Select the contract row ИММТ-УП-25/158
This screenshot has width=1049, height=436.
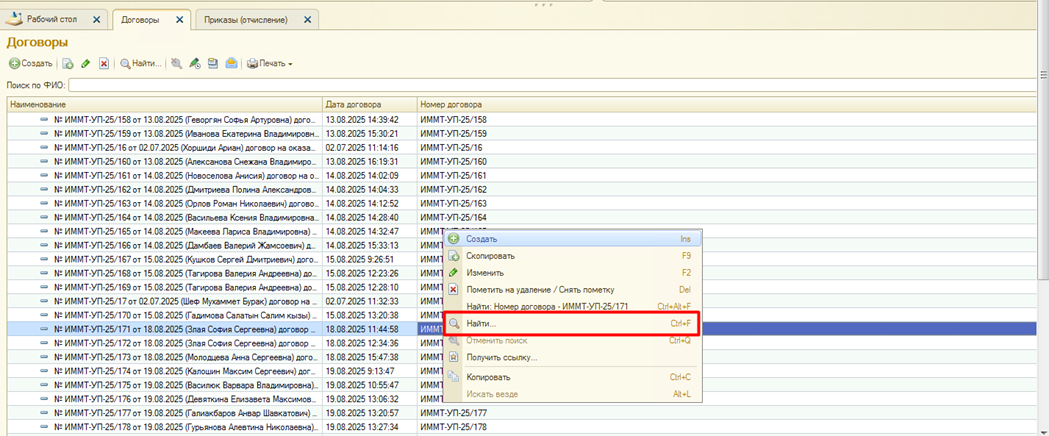[180, 119]
